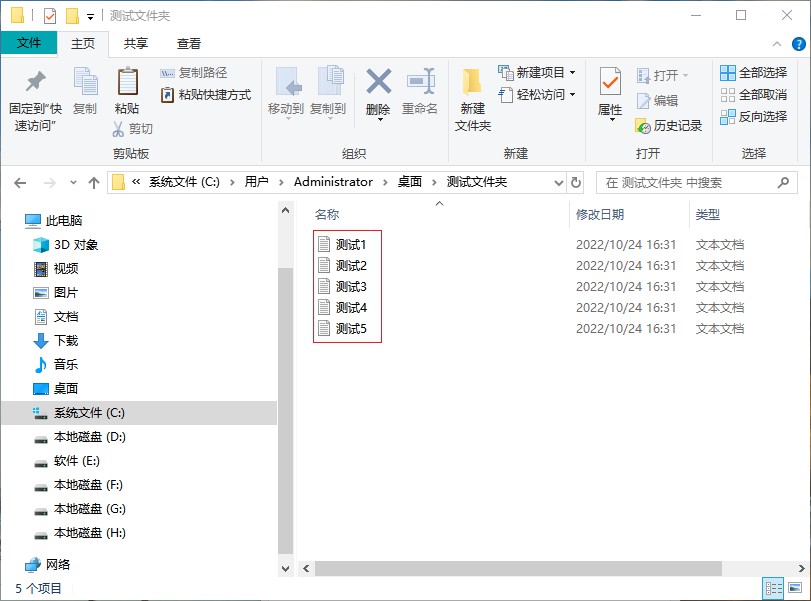Switch to details view in status bar
The height and width of the screenshot is (601, 811).
(x=773, y=588)
